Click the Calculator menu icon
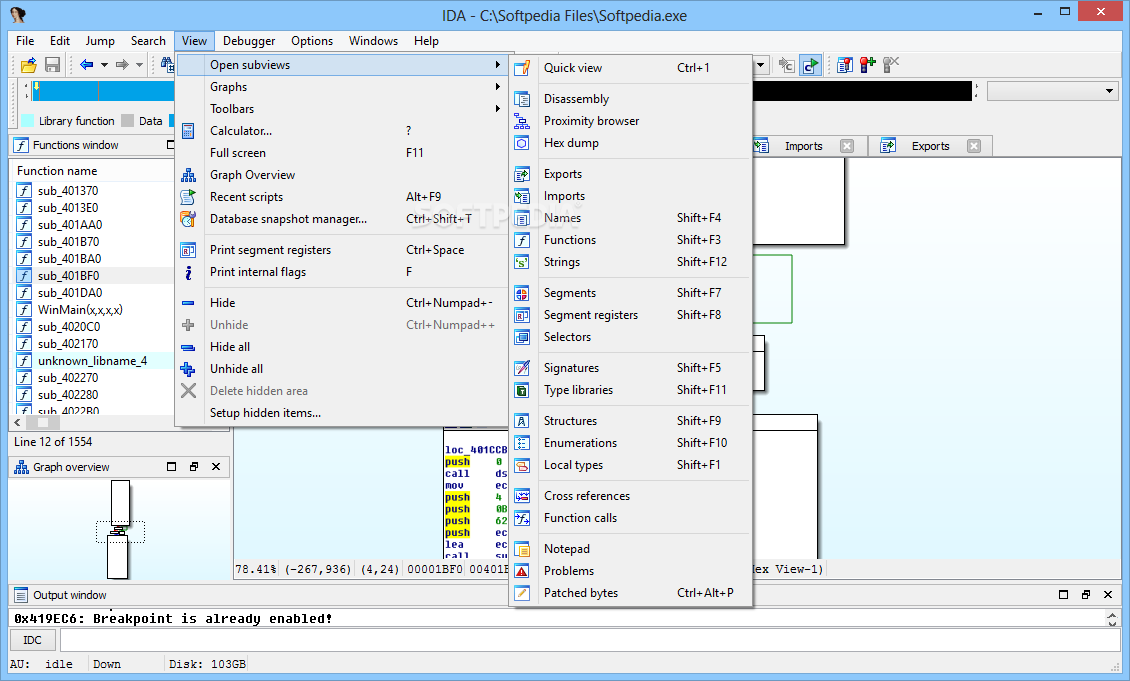 click(188, 130)
